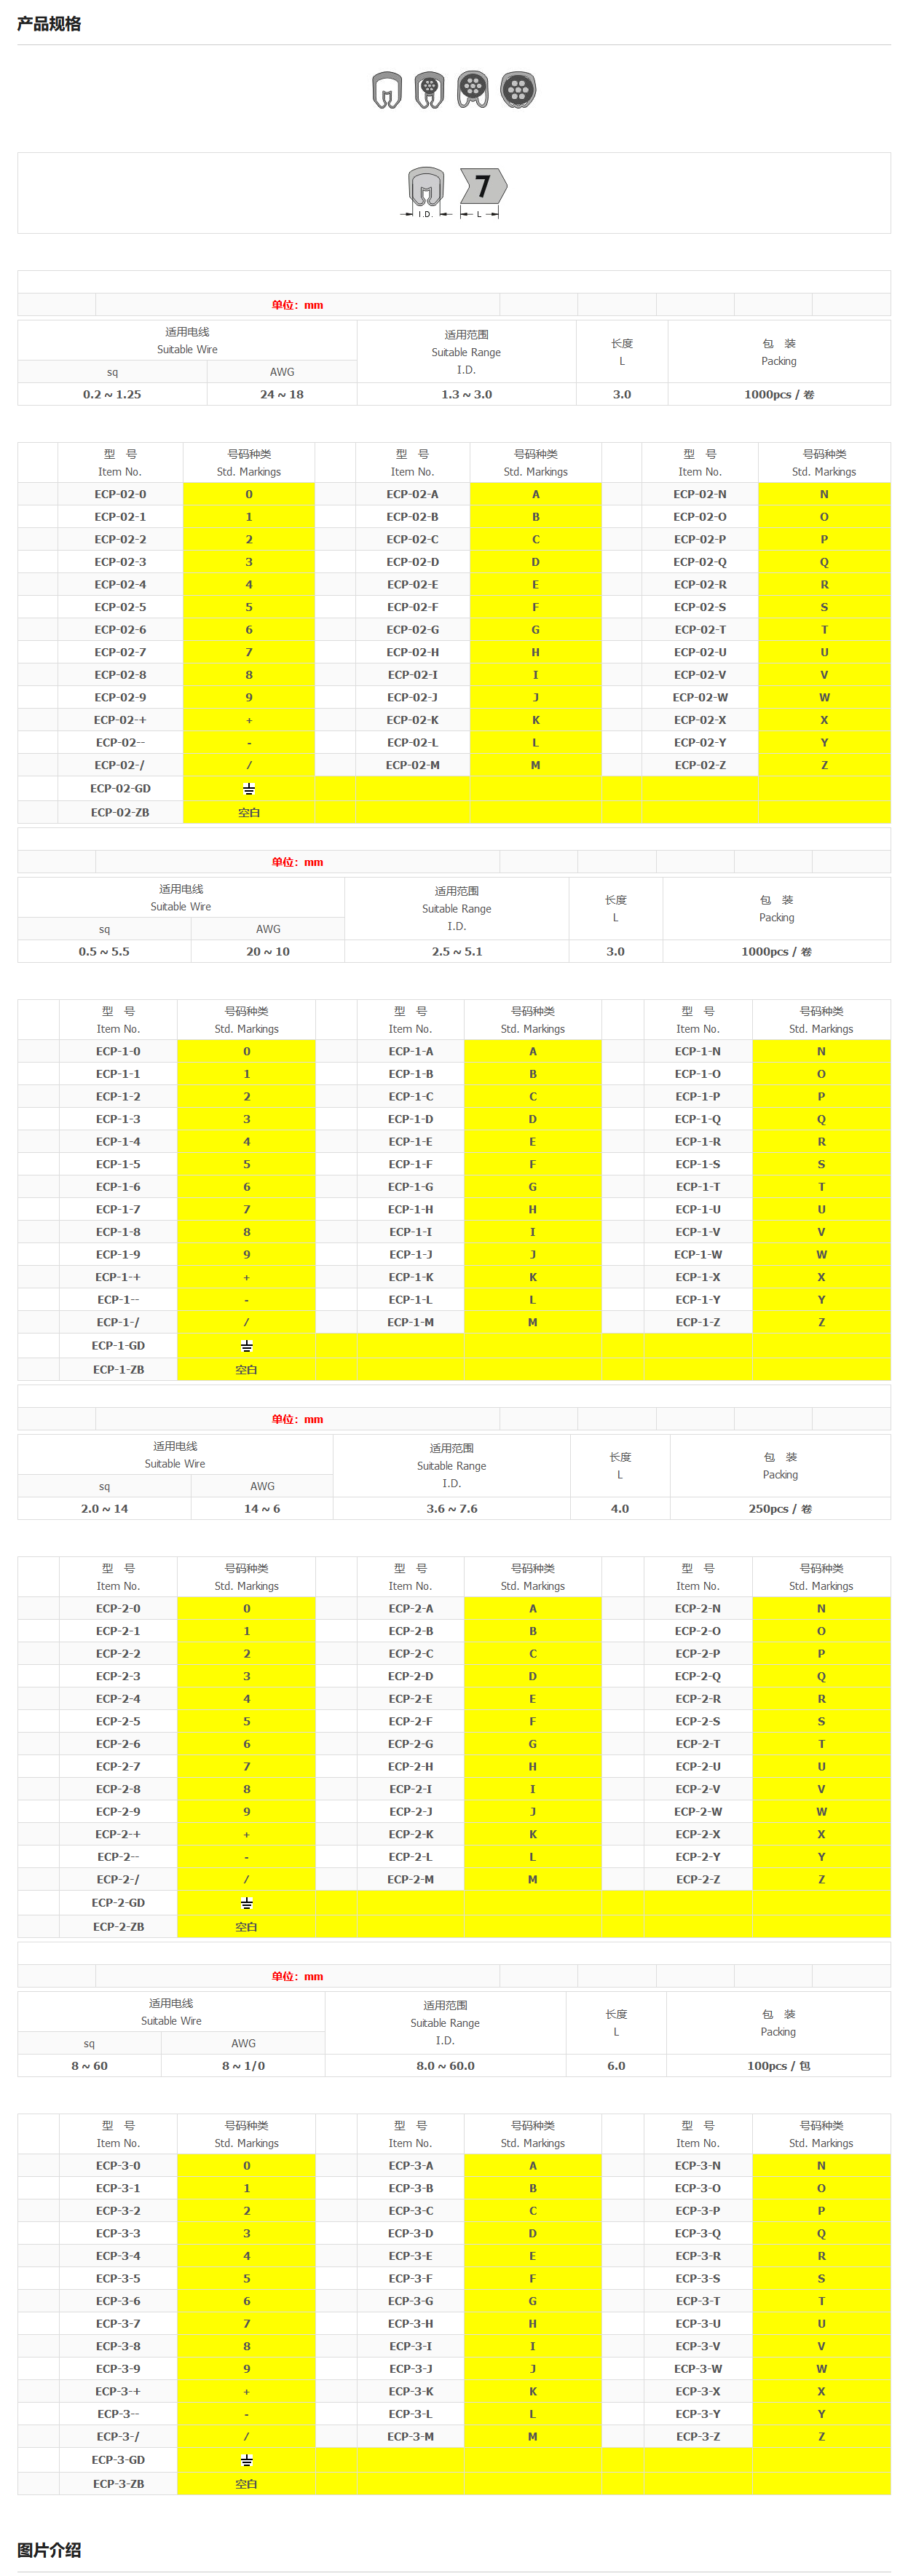Viewport: 900px width, 2576px height.
Task: Click the ground symbol in ECP-1-GD row
Action: click(247, 1346)
